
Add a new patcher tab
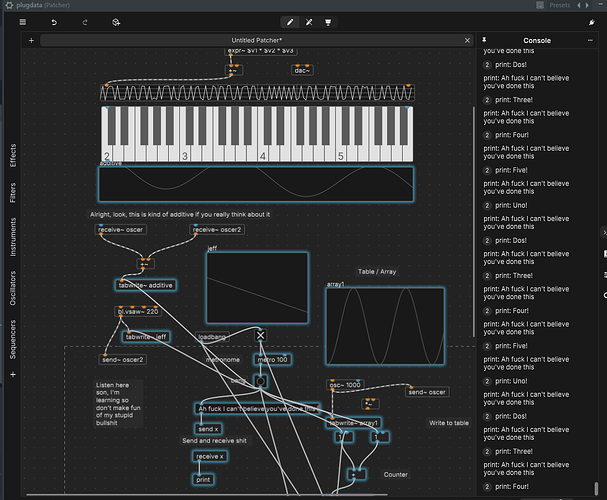(x=31, y=40)
